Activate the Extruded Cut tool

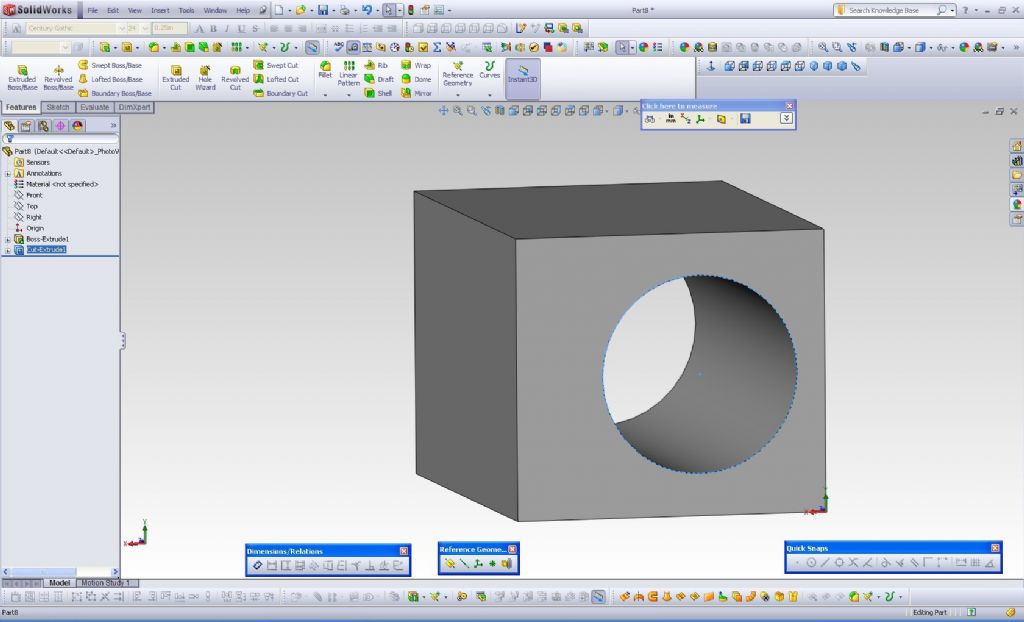[176, 78]
